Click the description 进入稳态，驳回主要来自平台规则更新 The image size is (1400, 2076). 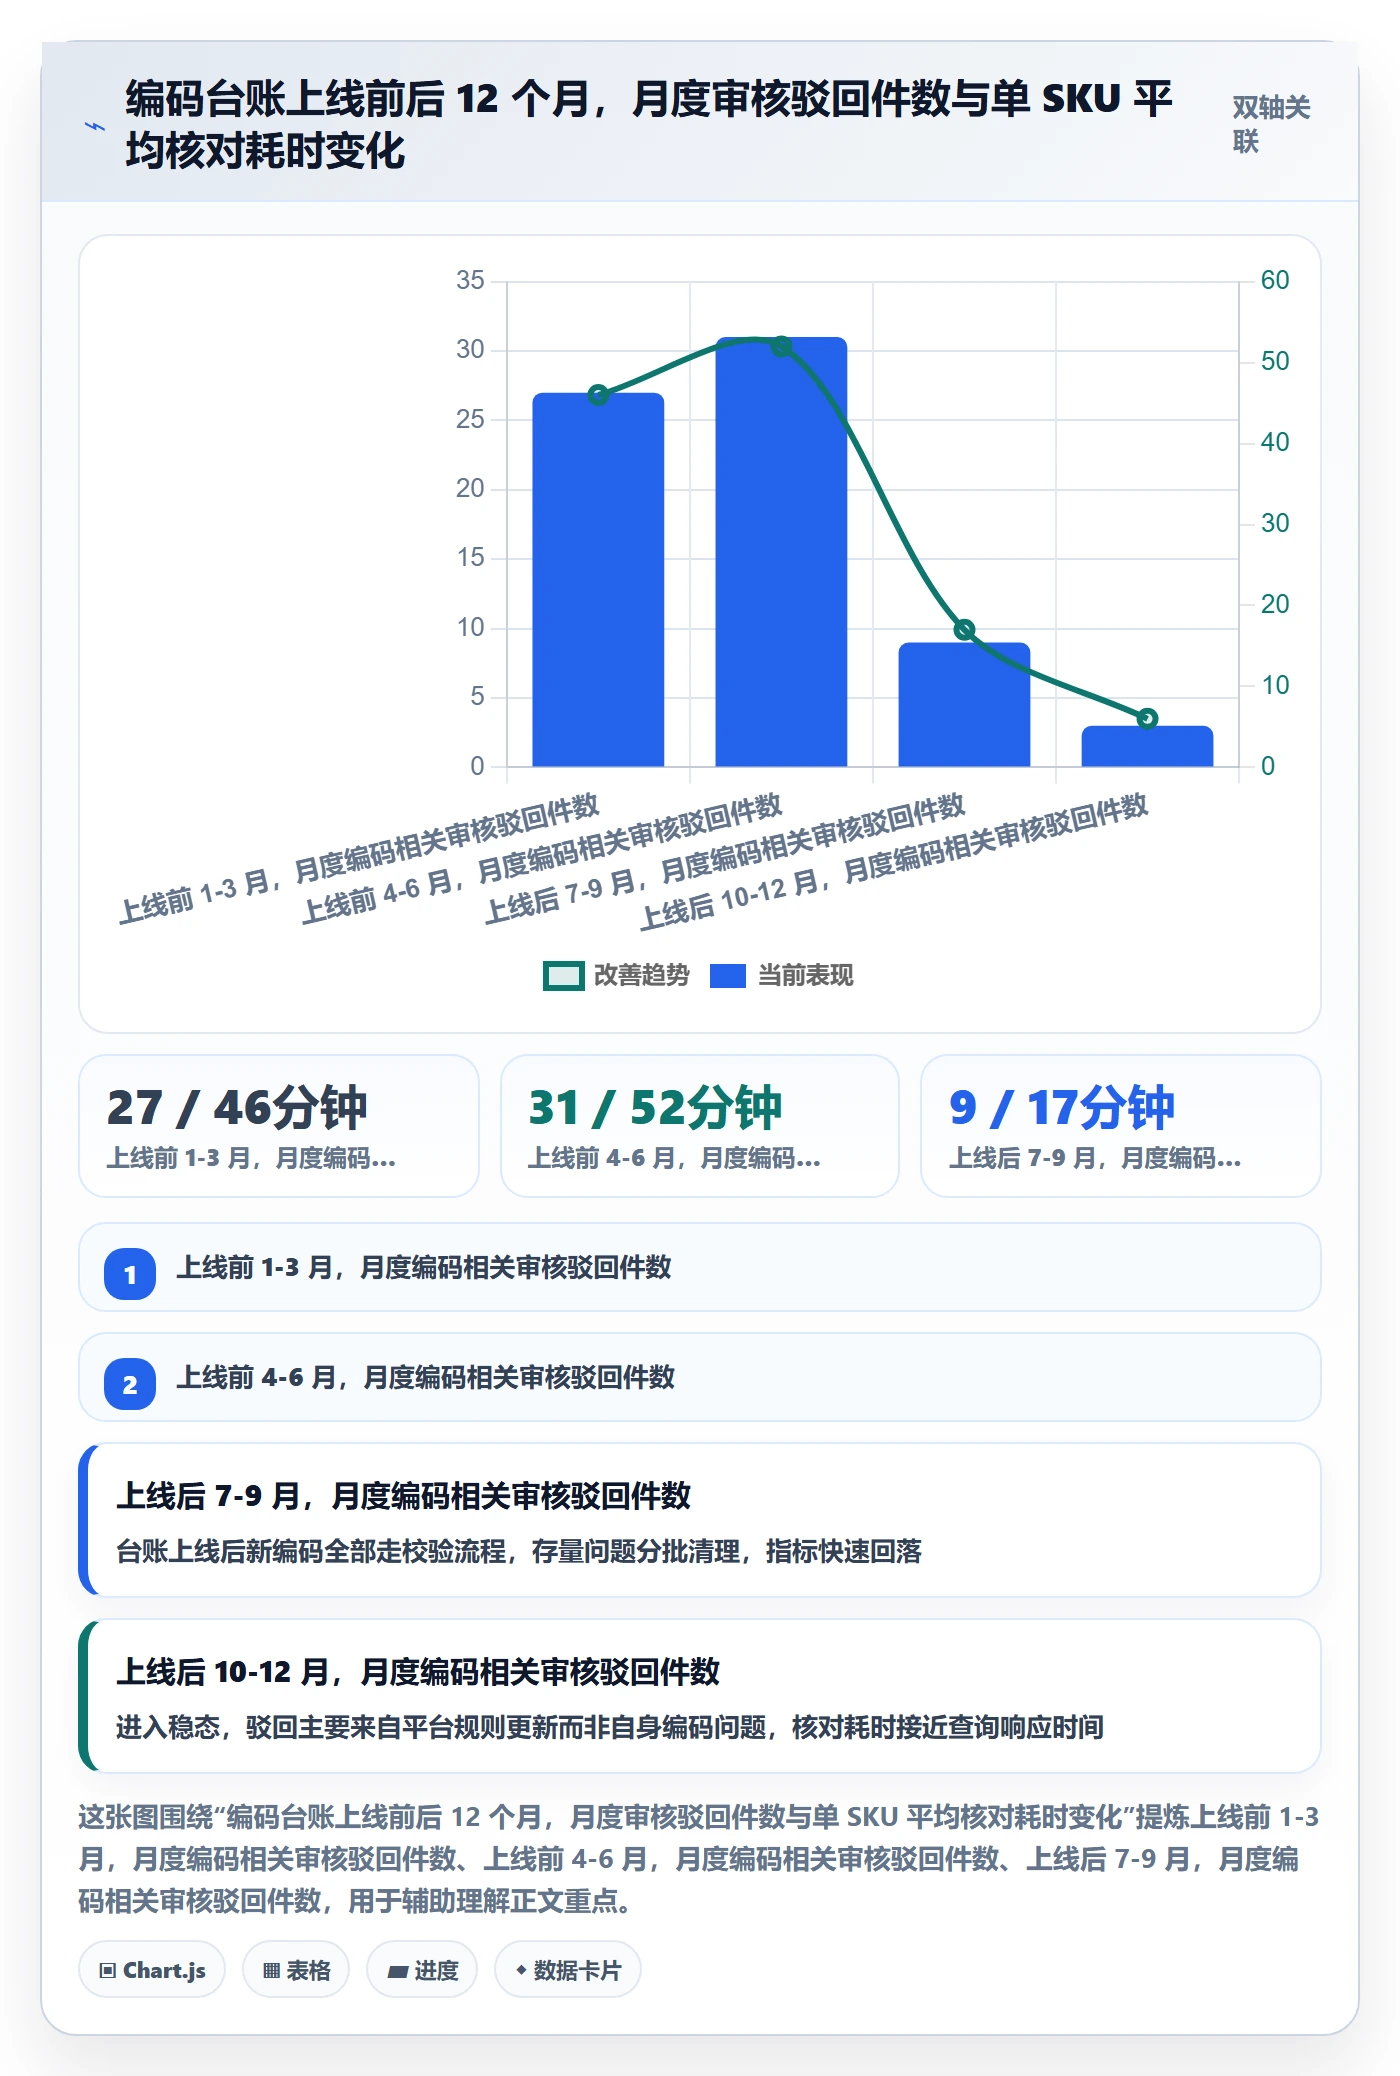pyautogui.click(x=610, y=1727)
